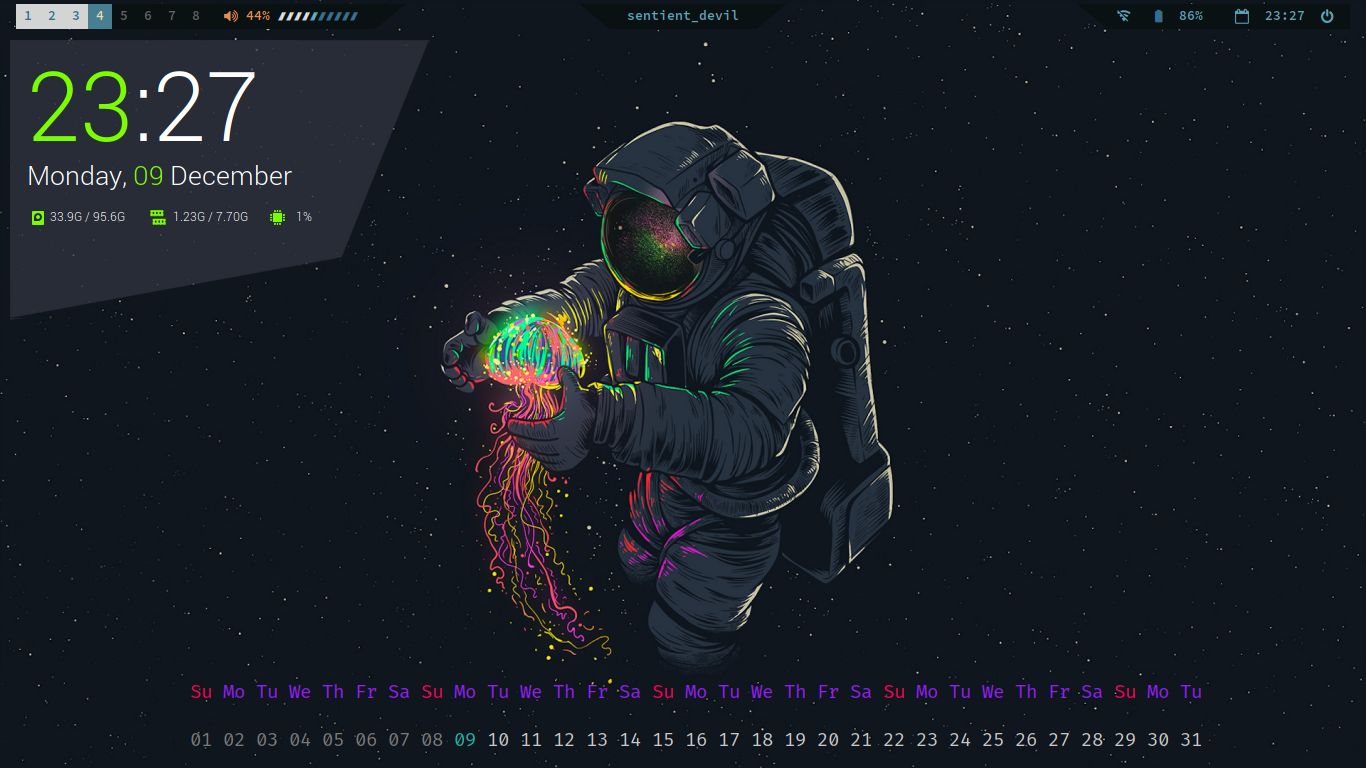Screen dimensions: 1366x768
Task: Click the disk usage icon in widget
Action: (38, 217)
